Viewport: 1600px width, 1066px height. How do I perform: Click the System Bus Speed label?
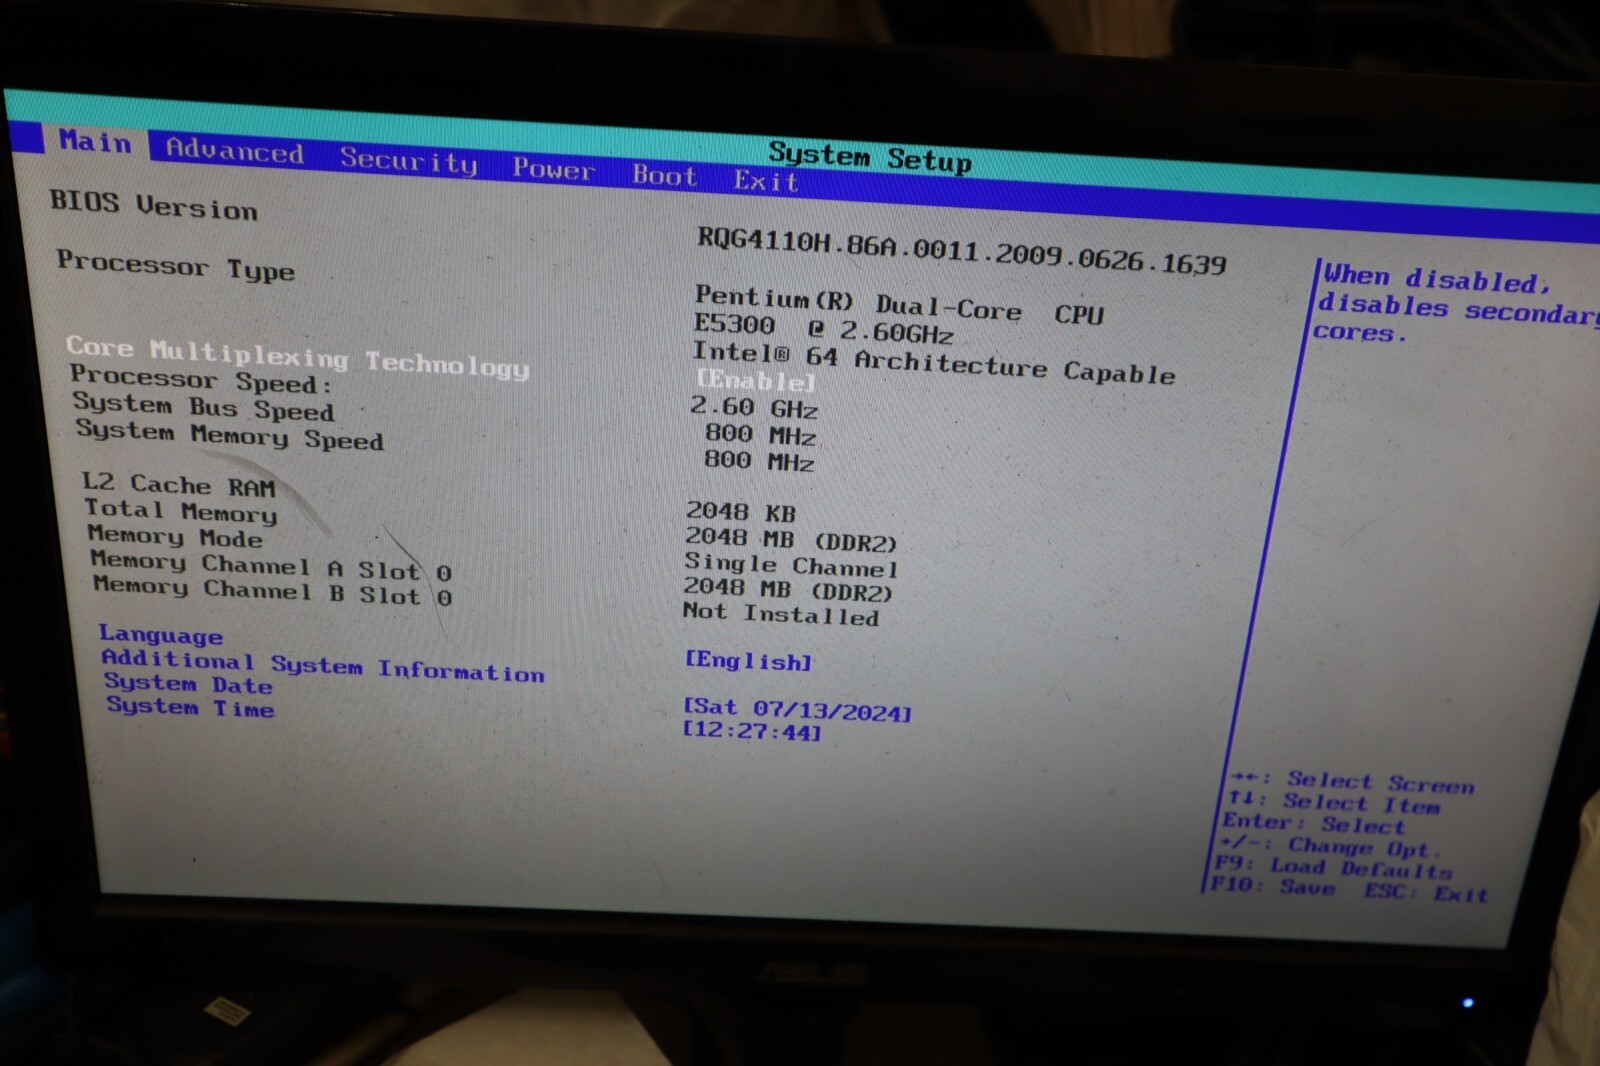[x=203, y=407]
